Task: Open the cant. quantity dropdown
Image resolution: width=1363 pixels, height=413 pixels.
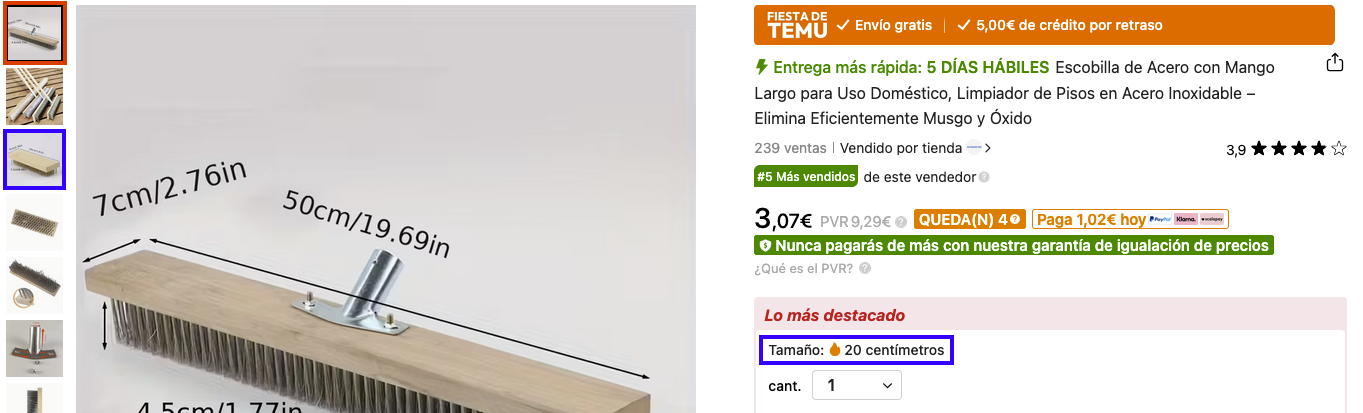Action: [x=857, y=385]
